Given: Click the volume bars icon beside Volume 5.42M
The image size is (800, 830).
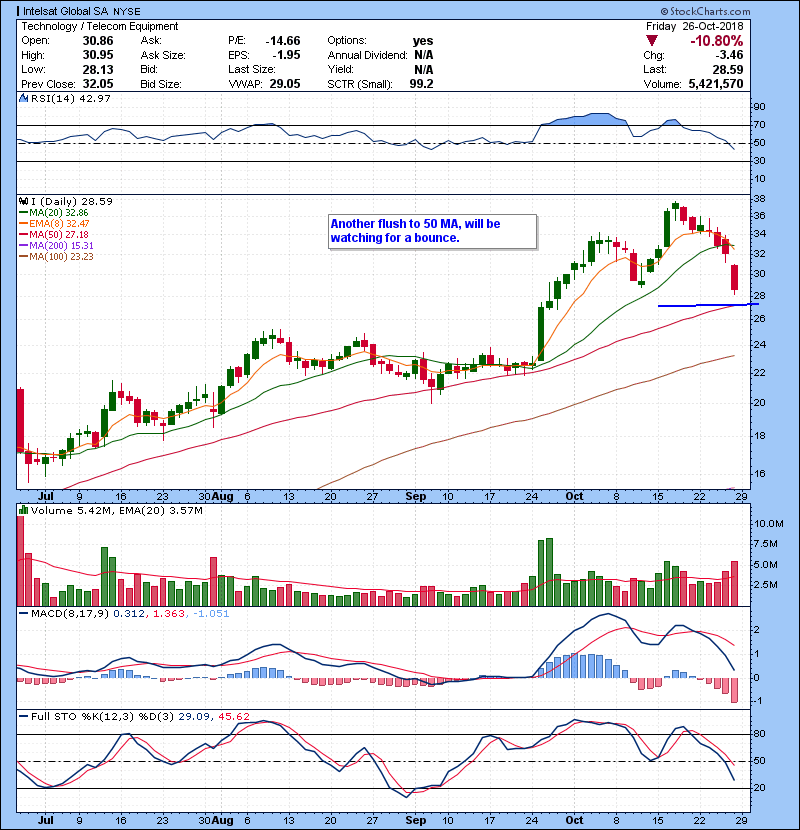Looking at the screenshot, I should (x=23, y=510).
